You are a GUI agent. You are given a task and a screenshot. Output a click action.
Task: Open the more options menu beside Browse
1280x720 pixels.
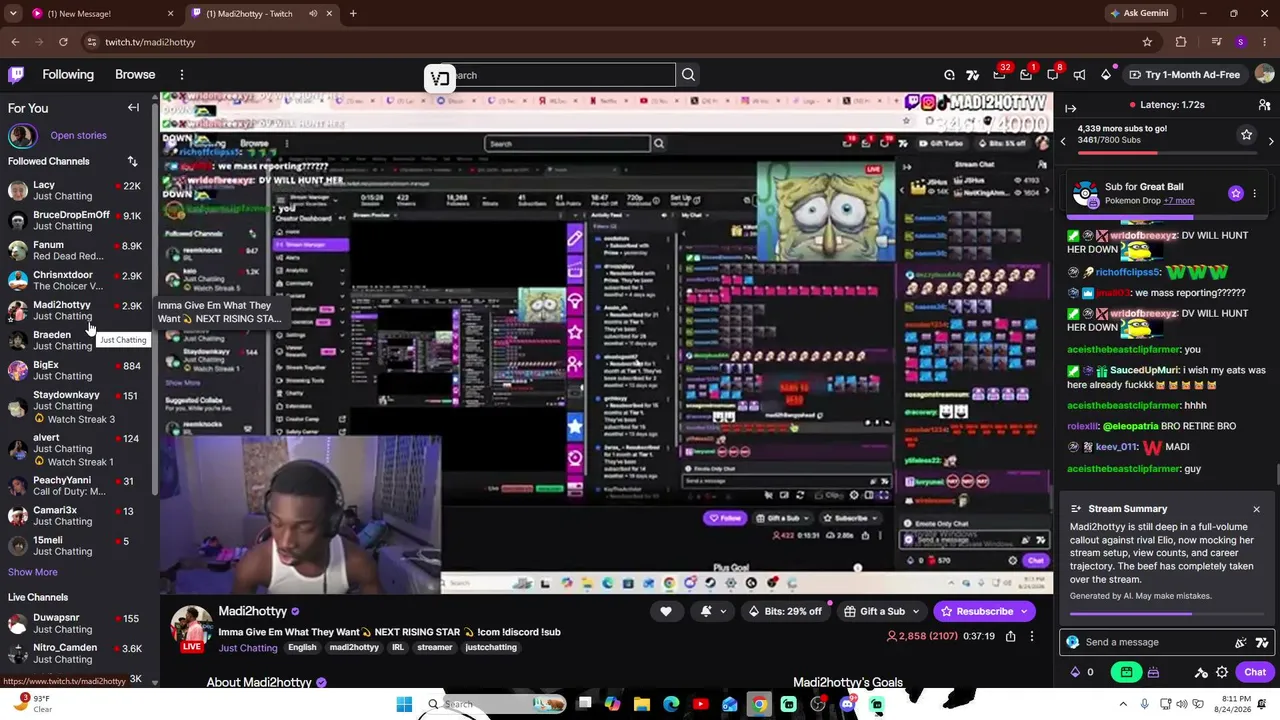(x=182, y=75)
